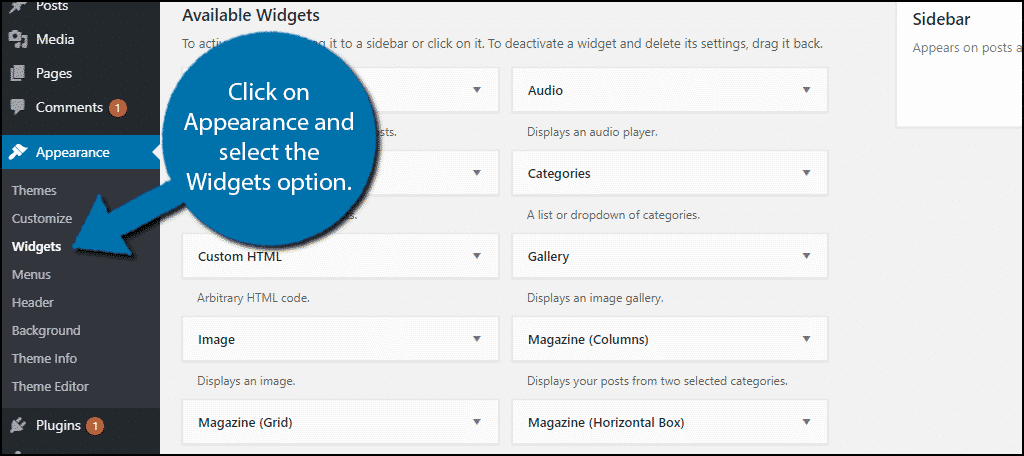Go to the Theme Editor link
Image resolution: width=1024 pixels, height=456 pixels.
click(x=50, y=386)
